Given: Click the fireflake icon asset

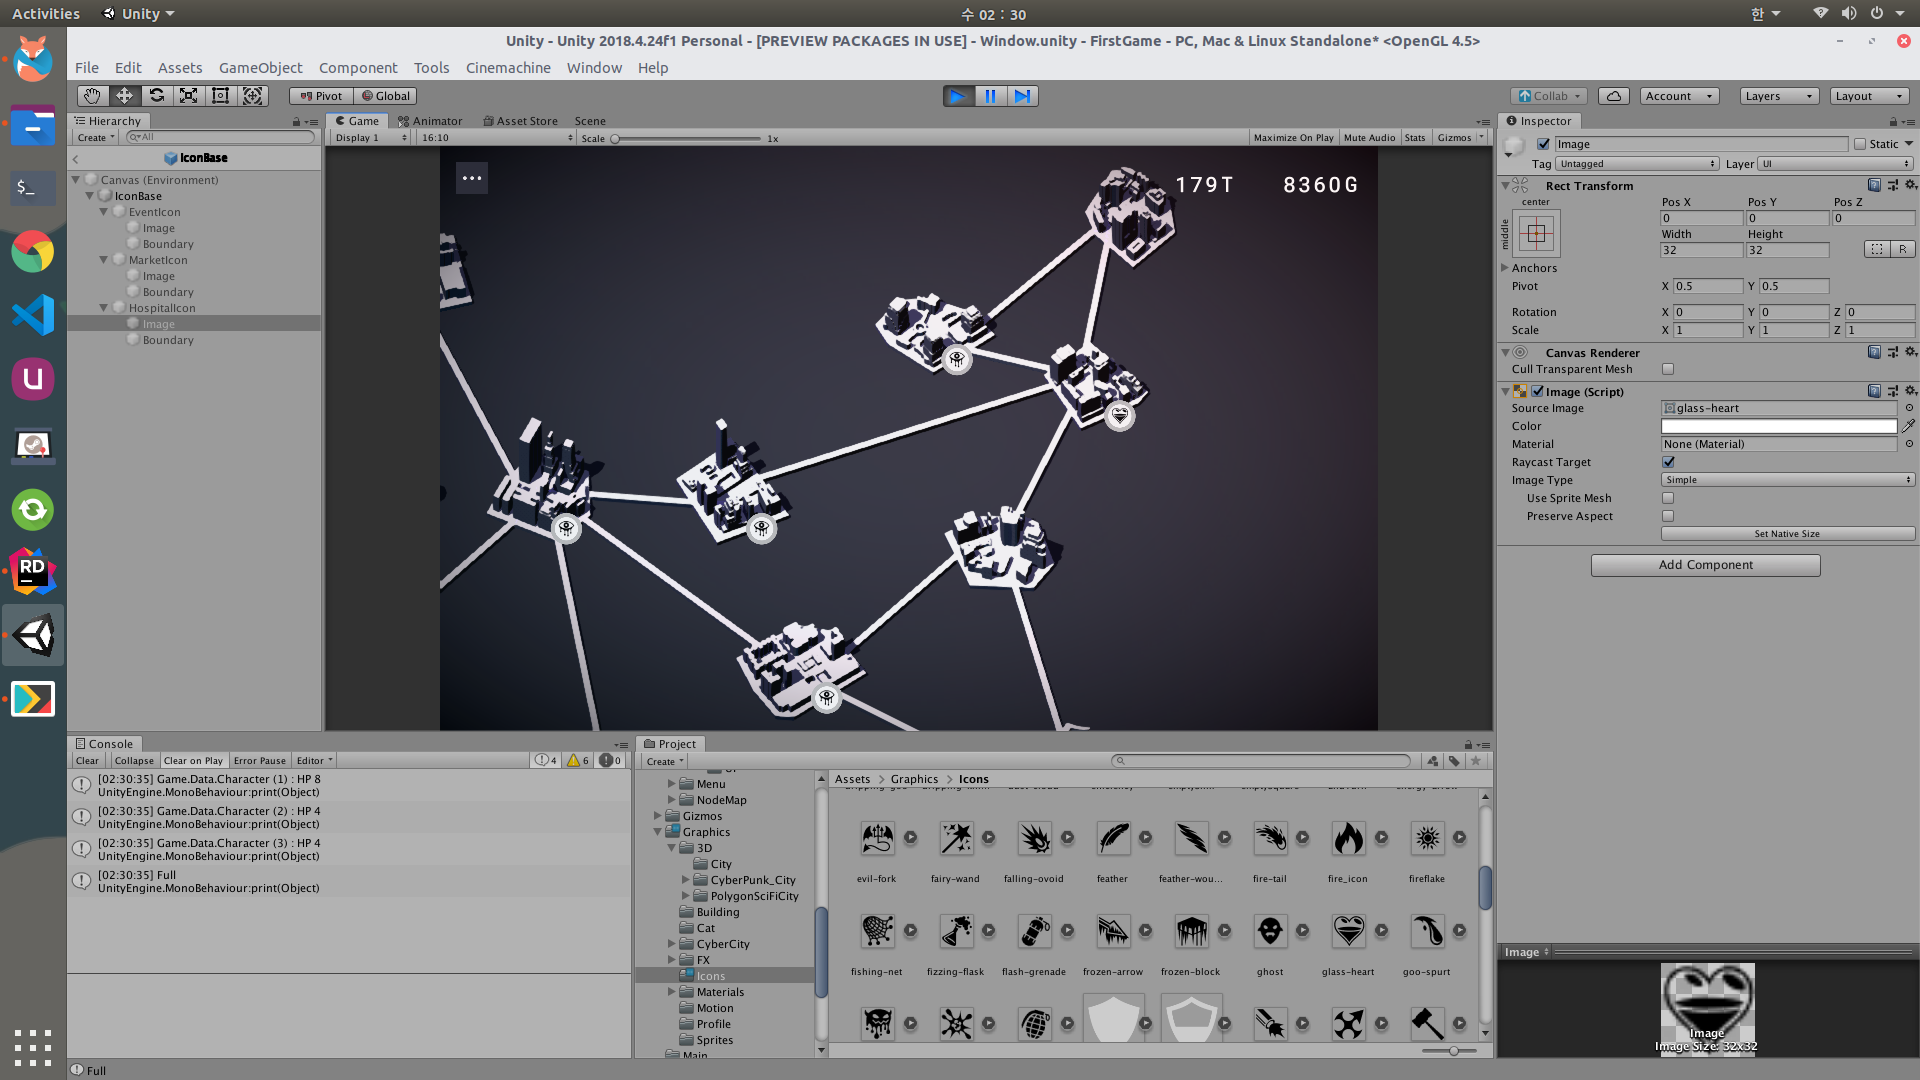Looking at the screenshot, I should pos(1427,838).
